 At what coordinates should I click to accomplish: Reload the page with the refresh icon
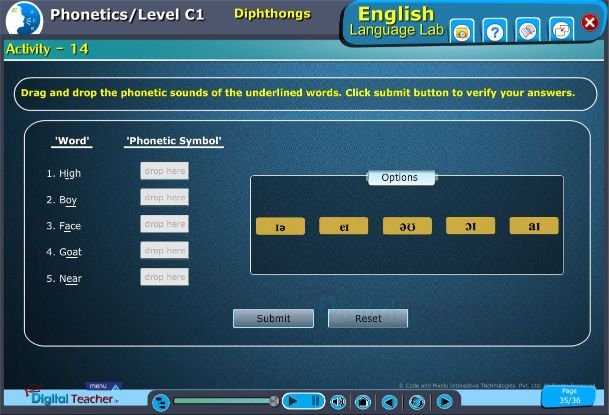point(417,402)
